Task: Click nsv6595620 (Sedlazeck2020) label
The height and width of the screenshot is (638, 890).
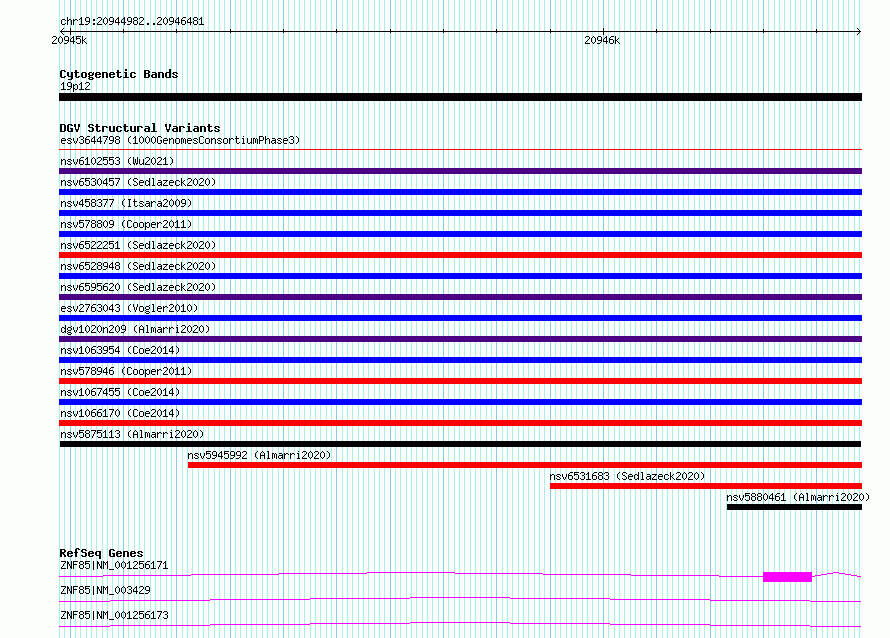Action: point(138,287)
